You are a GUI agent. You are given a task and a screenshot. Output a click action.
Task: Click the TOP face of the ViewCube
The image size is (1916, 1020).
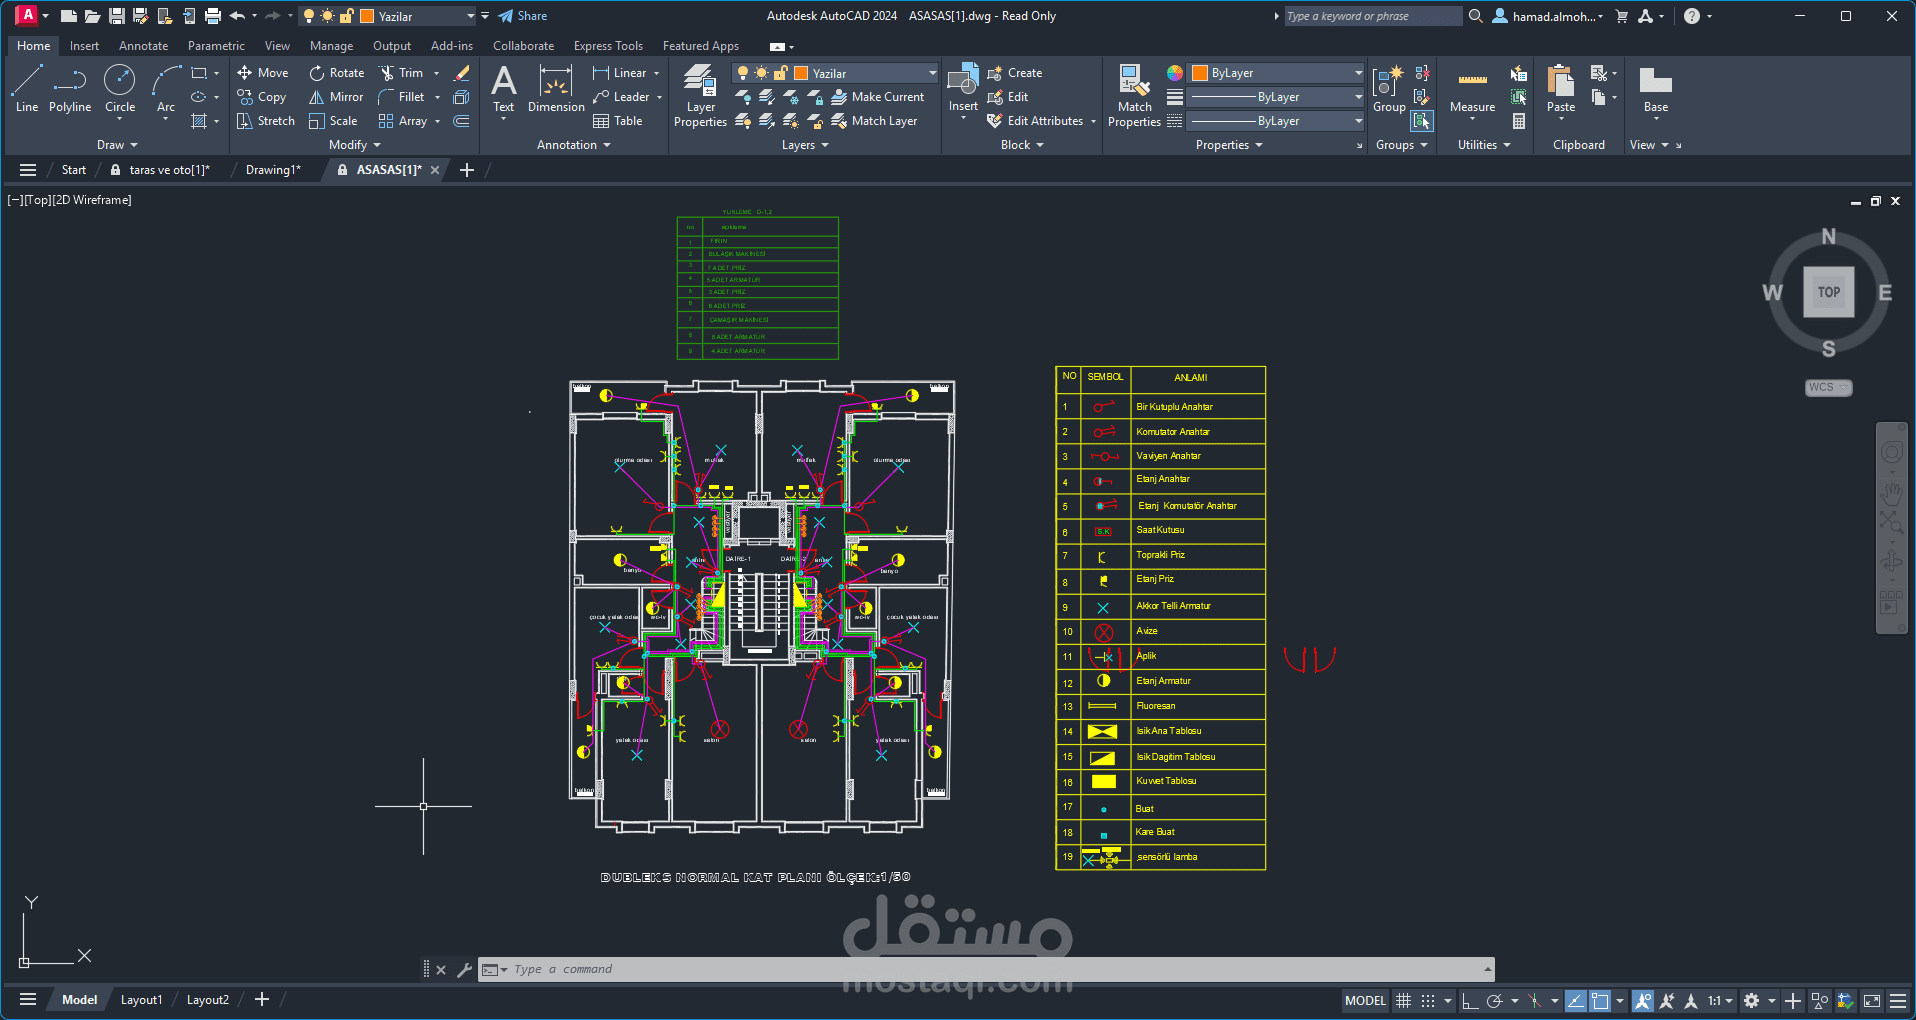pyautogui.click(x=1829, y=292)
